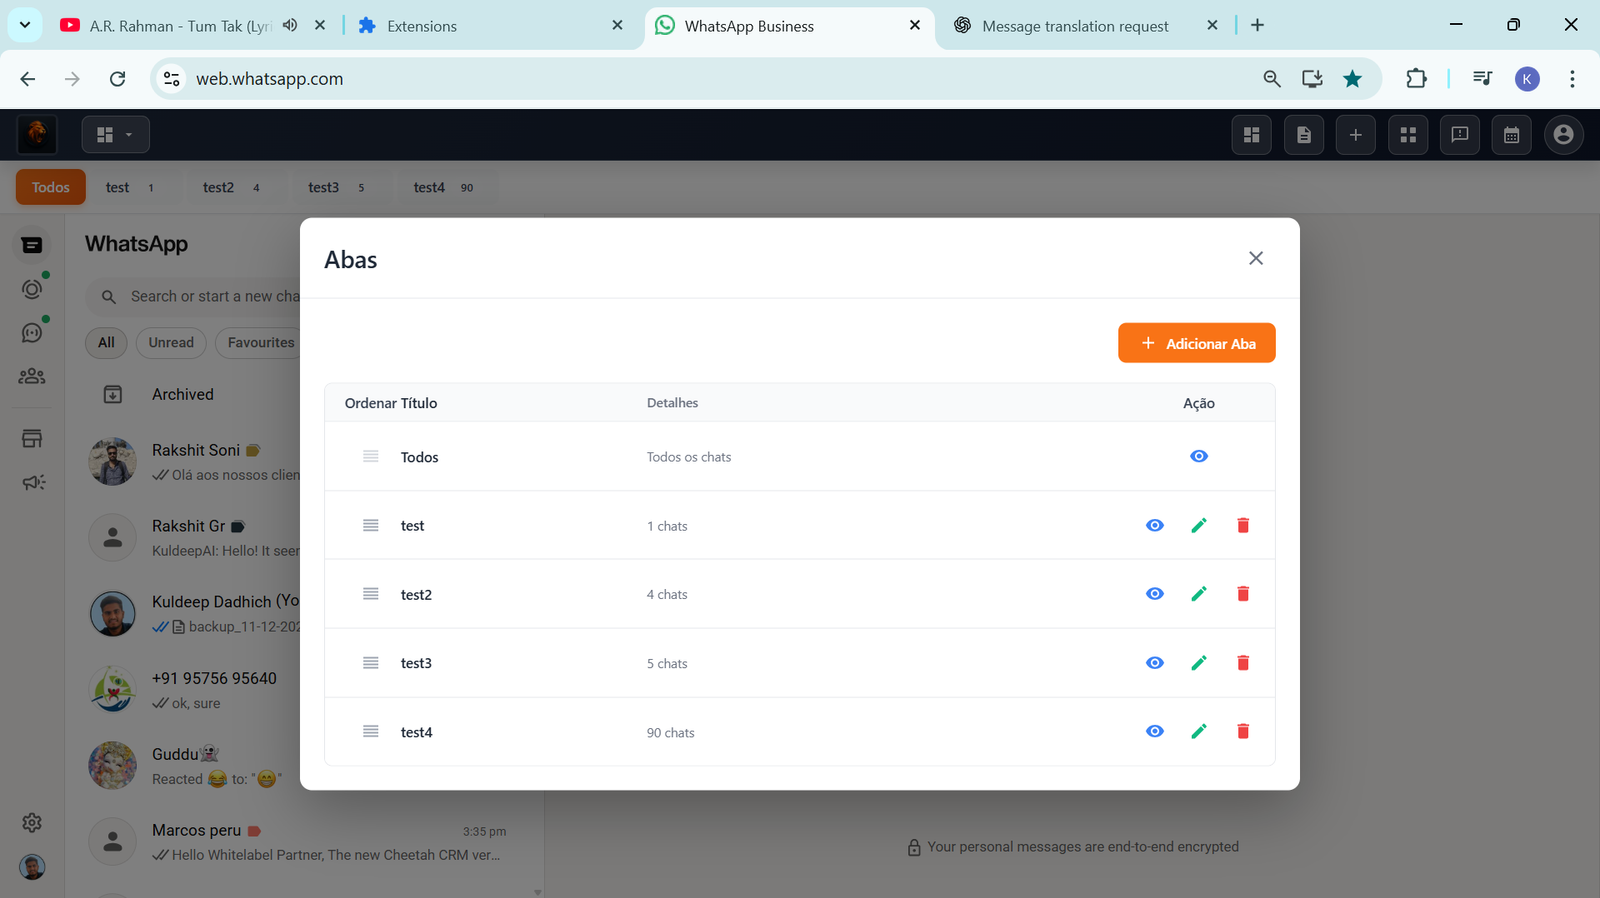Click the edit pencil for test2
Screen dimensions: 1600x898
(1199, 594)
